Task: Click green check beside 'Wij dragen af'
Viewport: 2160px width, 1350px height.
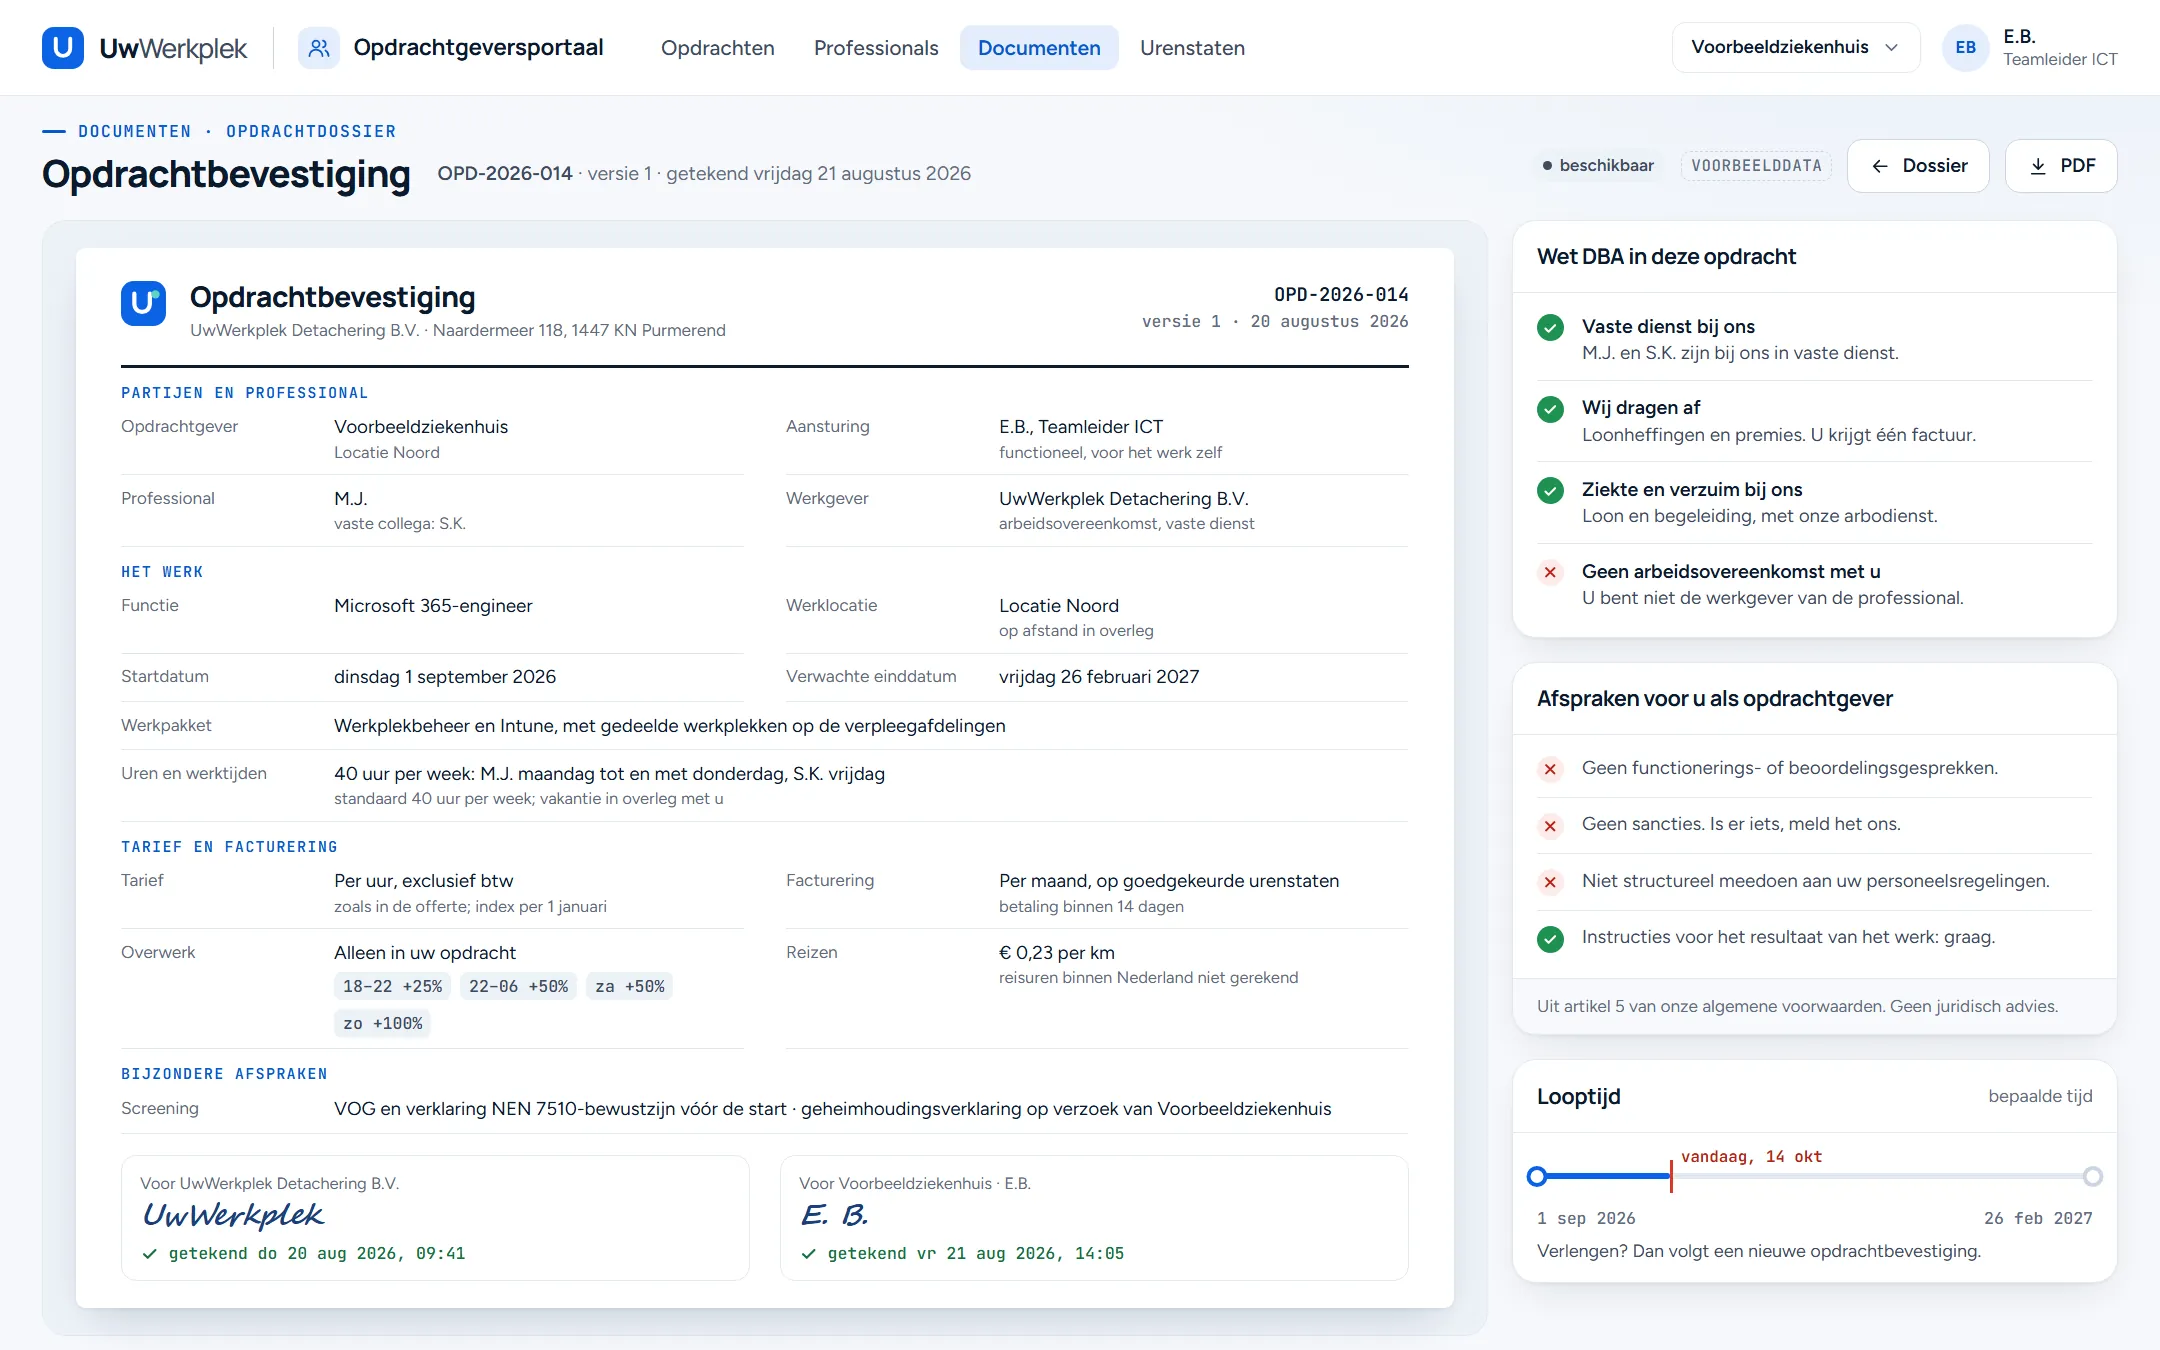Action: [1550, 409]
